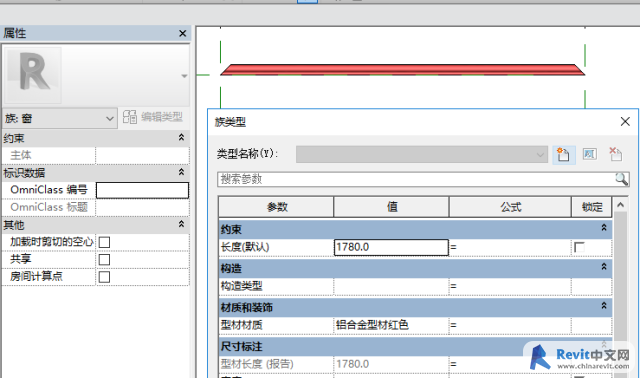Click the 值 column header
The image size is (640, 378).
click(391, 207)
